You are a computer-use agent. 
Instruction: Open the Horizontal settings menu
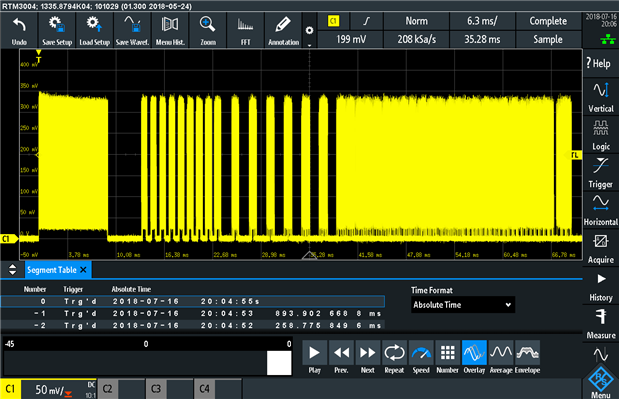pos(600,210)
